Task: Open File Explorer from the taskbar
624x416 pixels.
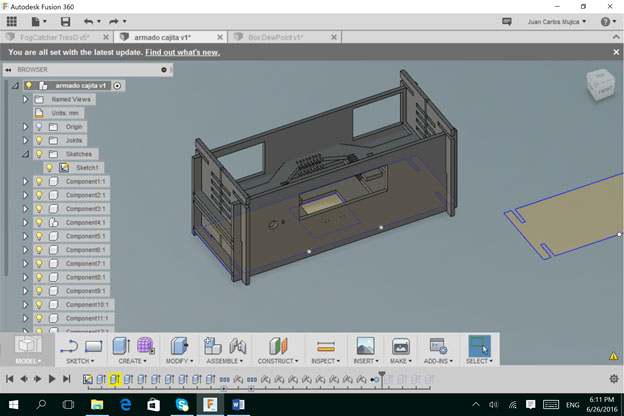Action: tap(97, 405)
